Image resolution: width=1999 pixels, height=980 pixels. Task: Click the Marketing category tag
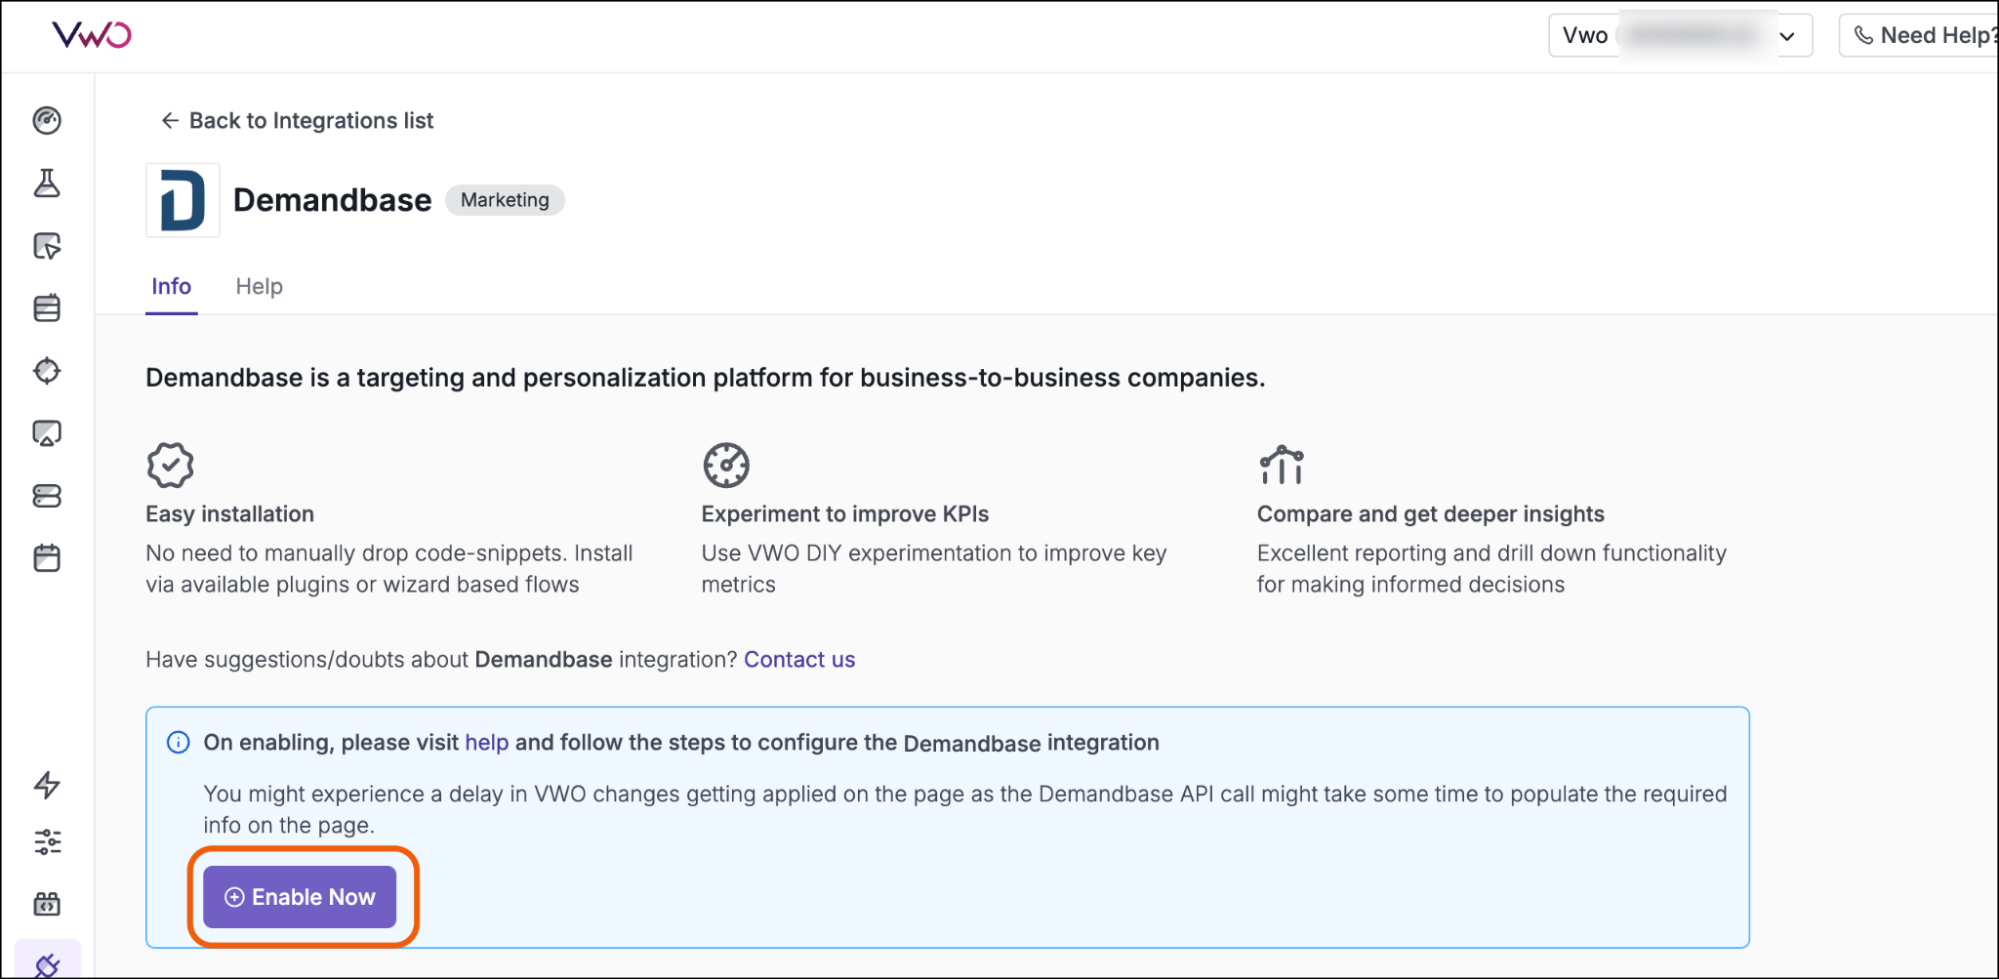[505, 200]
